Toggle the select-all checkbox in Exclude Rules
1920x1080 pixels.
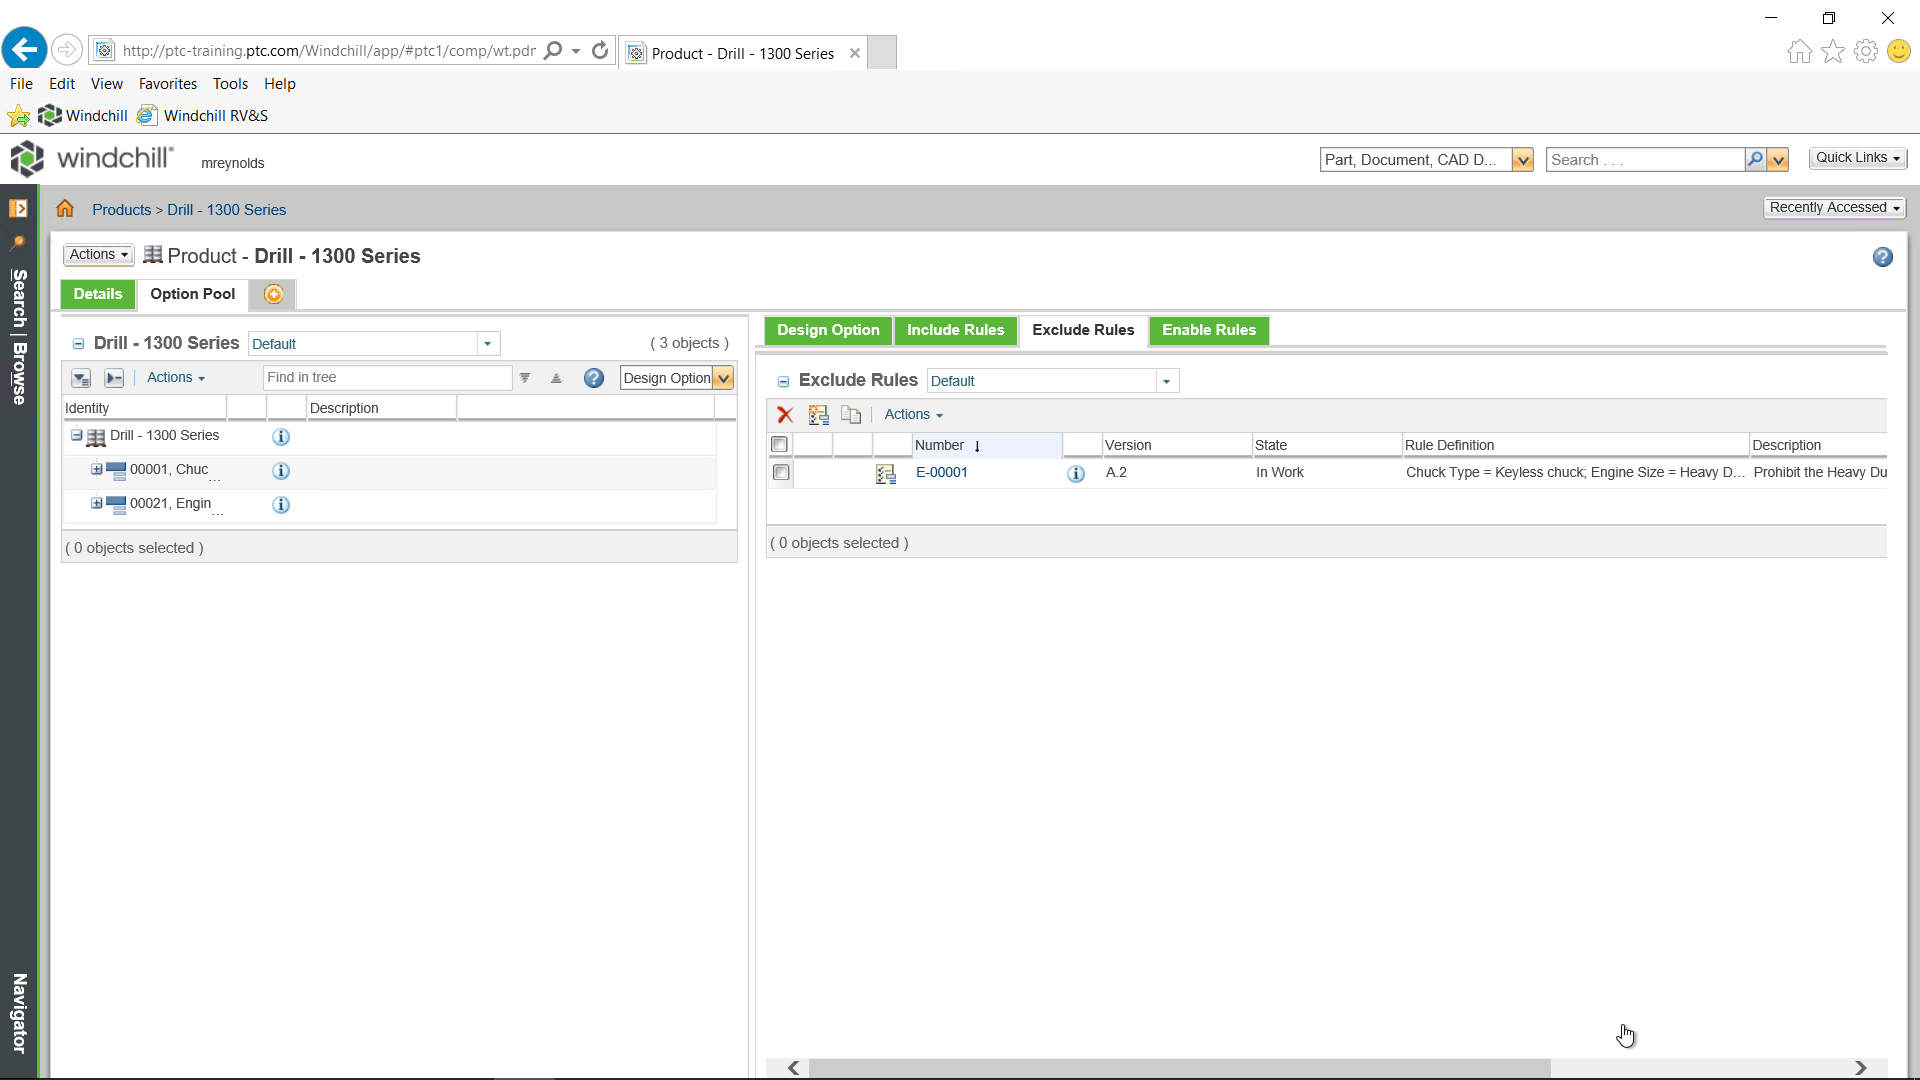pos(779,445)
